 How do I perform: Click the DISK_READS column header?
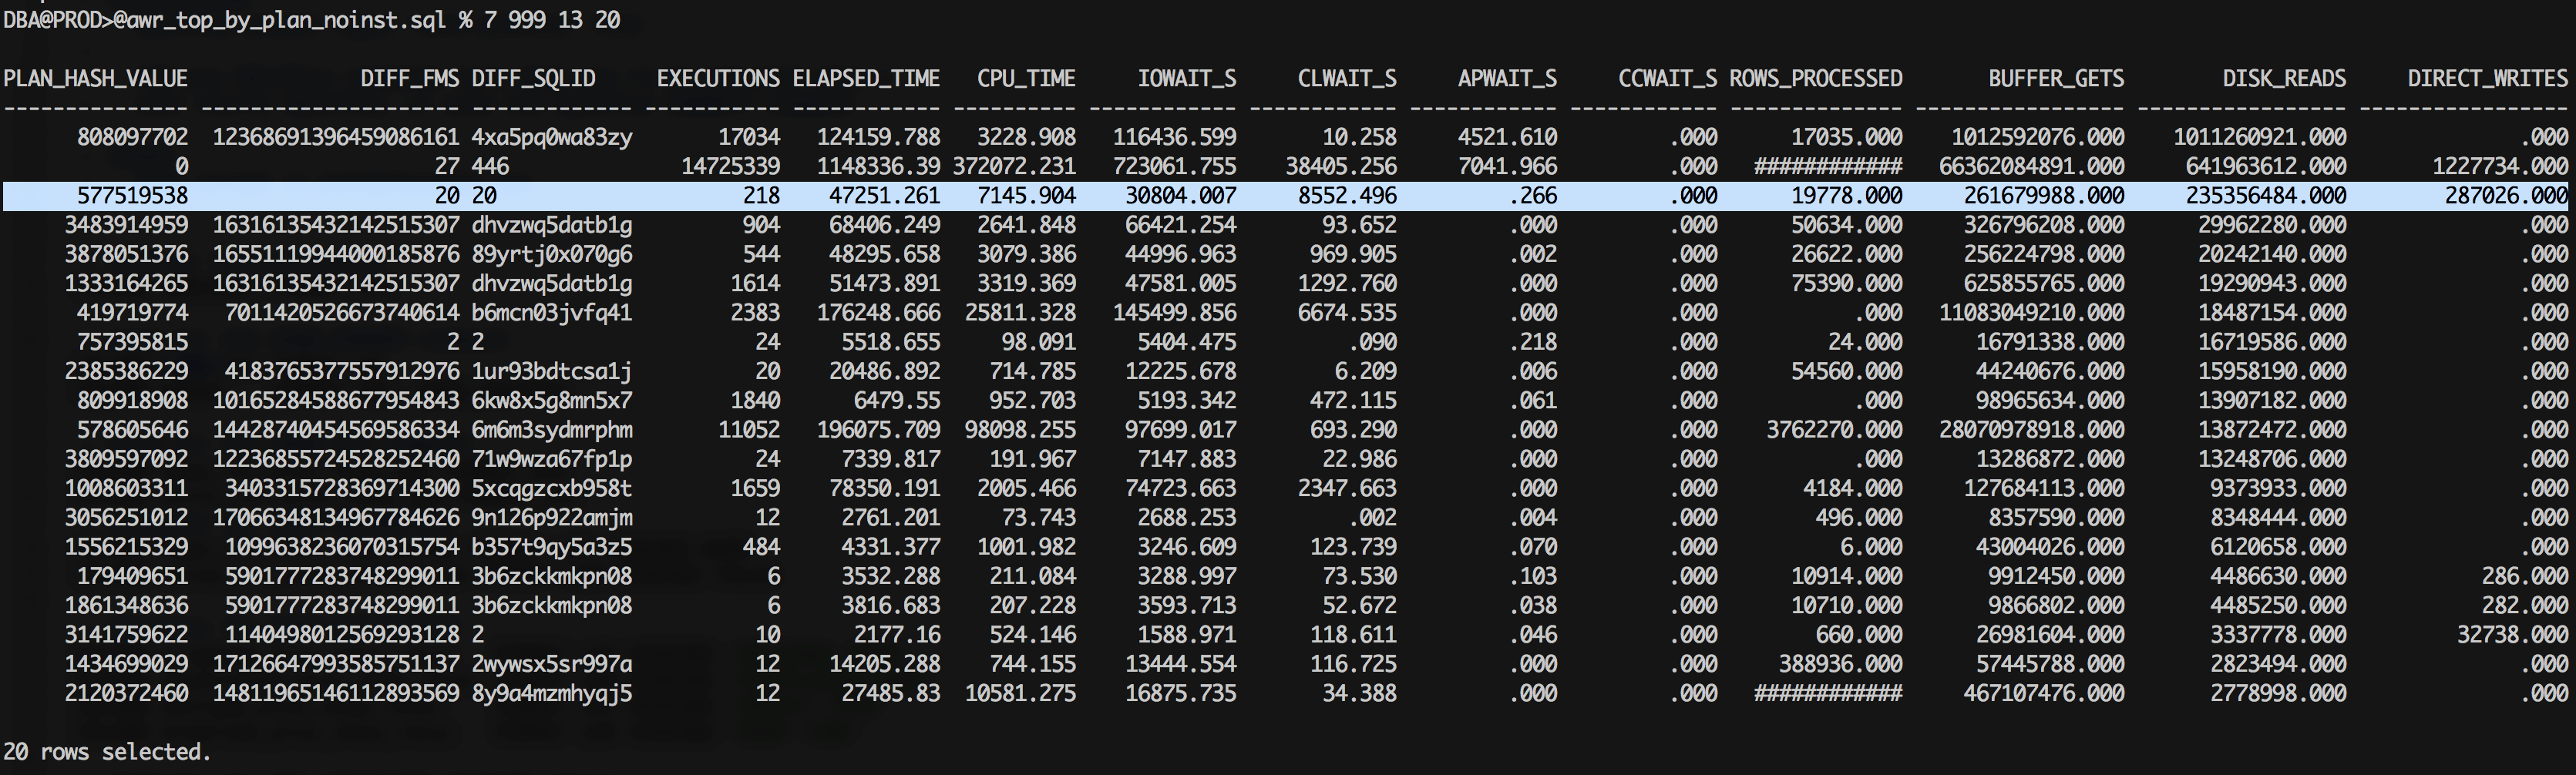[x=2283, y=78]
